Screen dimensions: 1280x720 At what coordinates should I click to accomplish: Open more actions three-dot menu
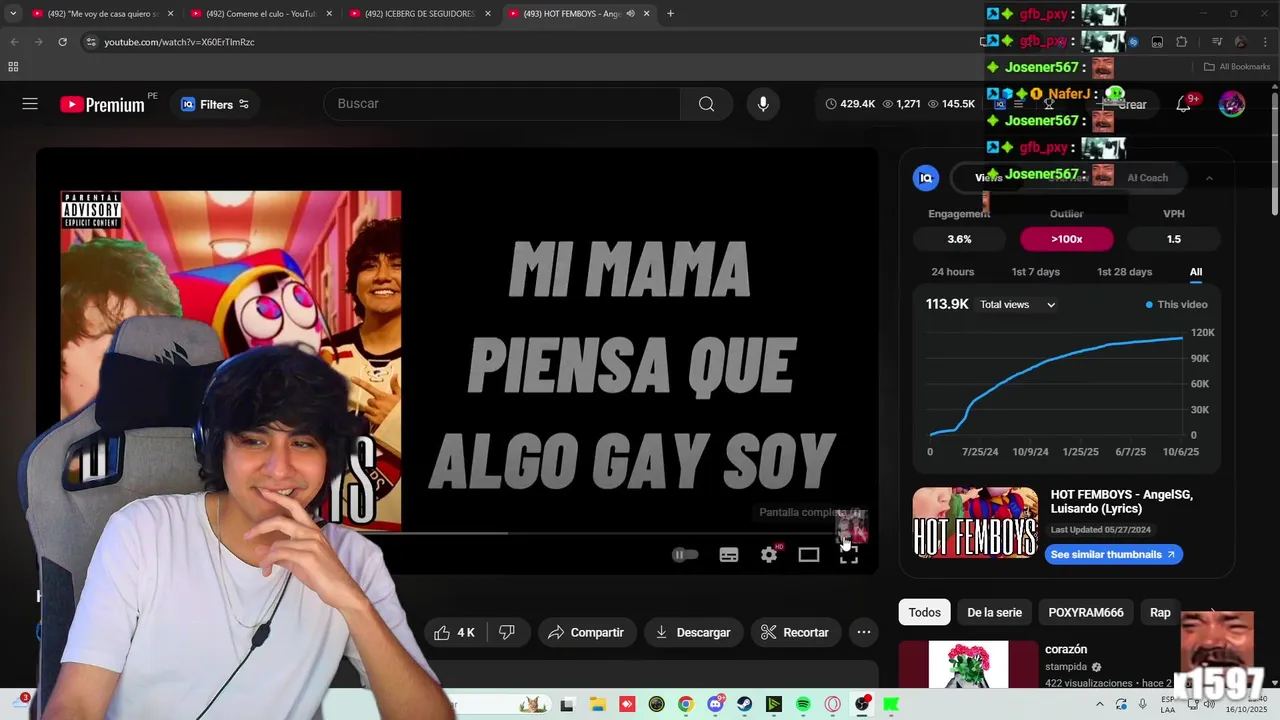pyautogui.click(x=864, y=632)
